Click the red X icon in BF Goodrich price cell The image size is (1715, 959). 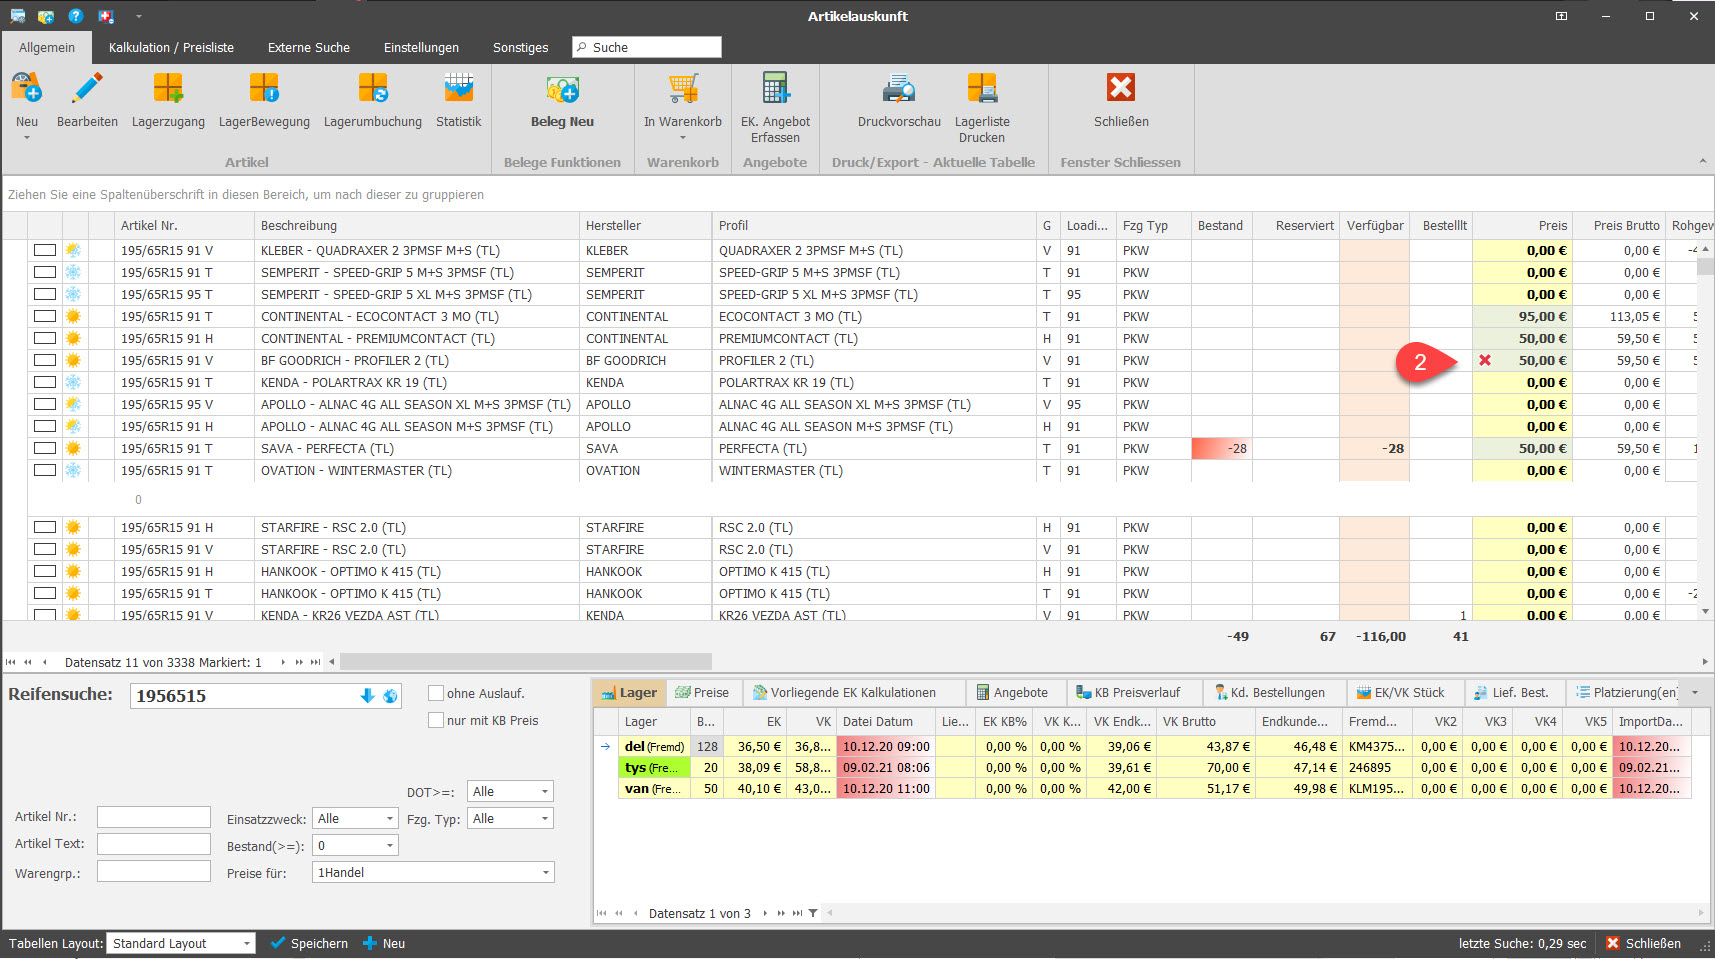[x=1485, y=360]
